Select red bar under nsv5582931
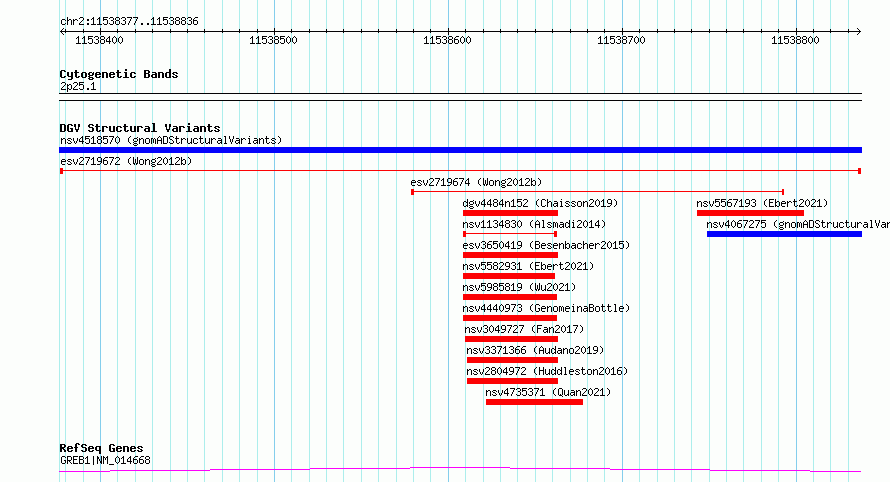The width and height of the screenshot is (890, 482). point(509,276)
